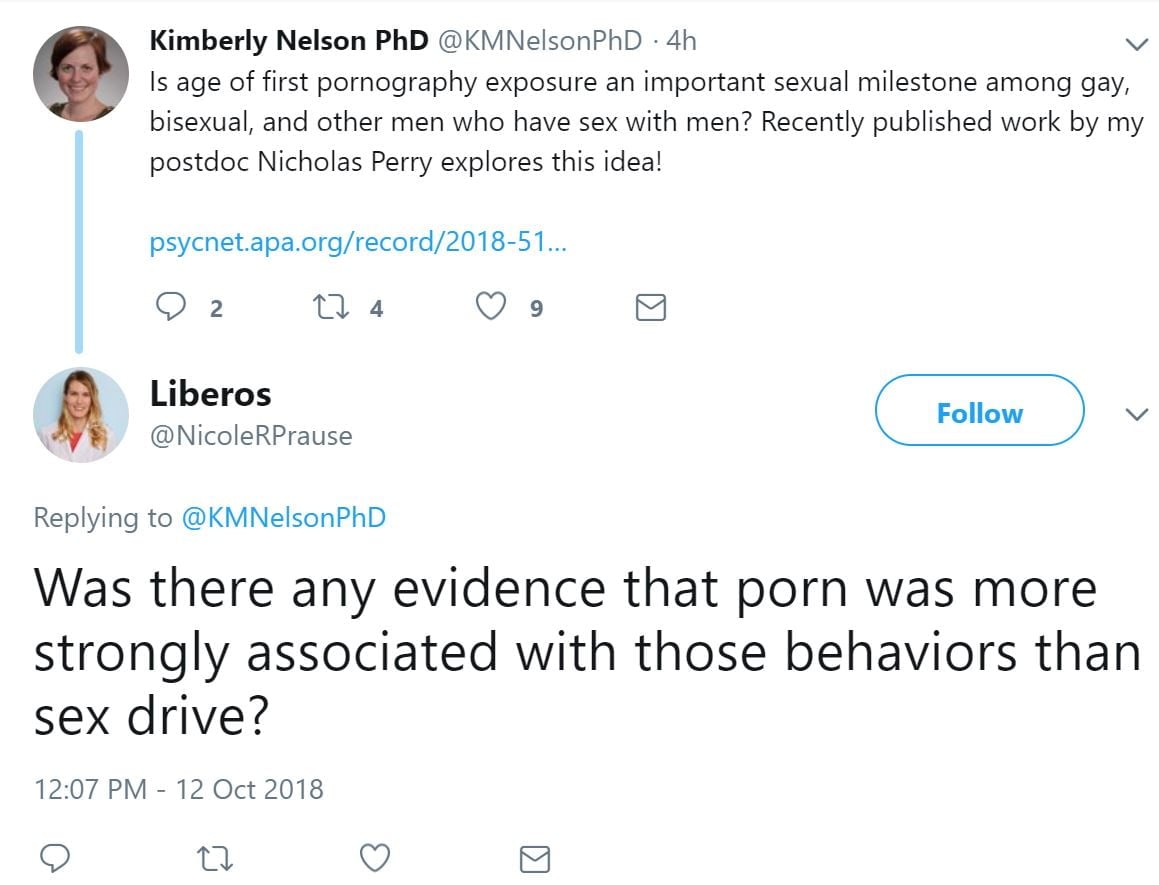The width and height of the screenshot is (1159, 885).
Task: Reply to the Liberos tweet
Action: click(56, 858)
